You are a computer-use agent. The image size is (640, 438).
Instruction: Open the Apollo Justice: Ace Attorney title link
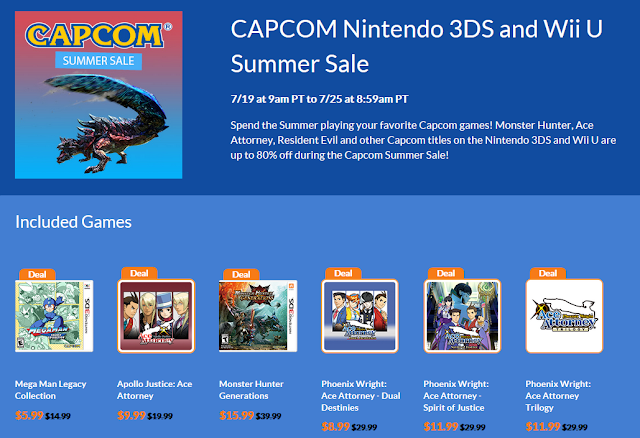155,390
